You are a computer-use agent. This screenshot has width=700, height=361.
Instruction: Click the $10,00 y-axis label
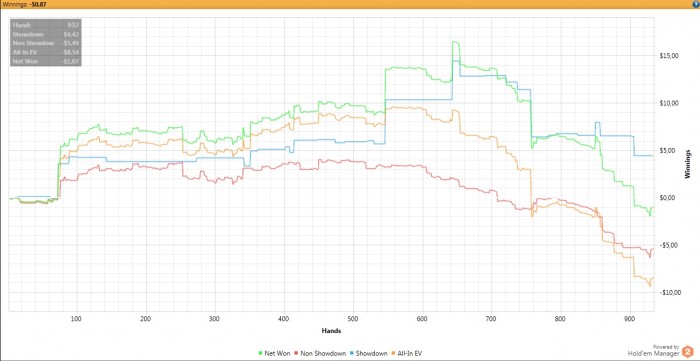(670, 103)
